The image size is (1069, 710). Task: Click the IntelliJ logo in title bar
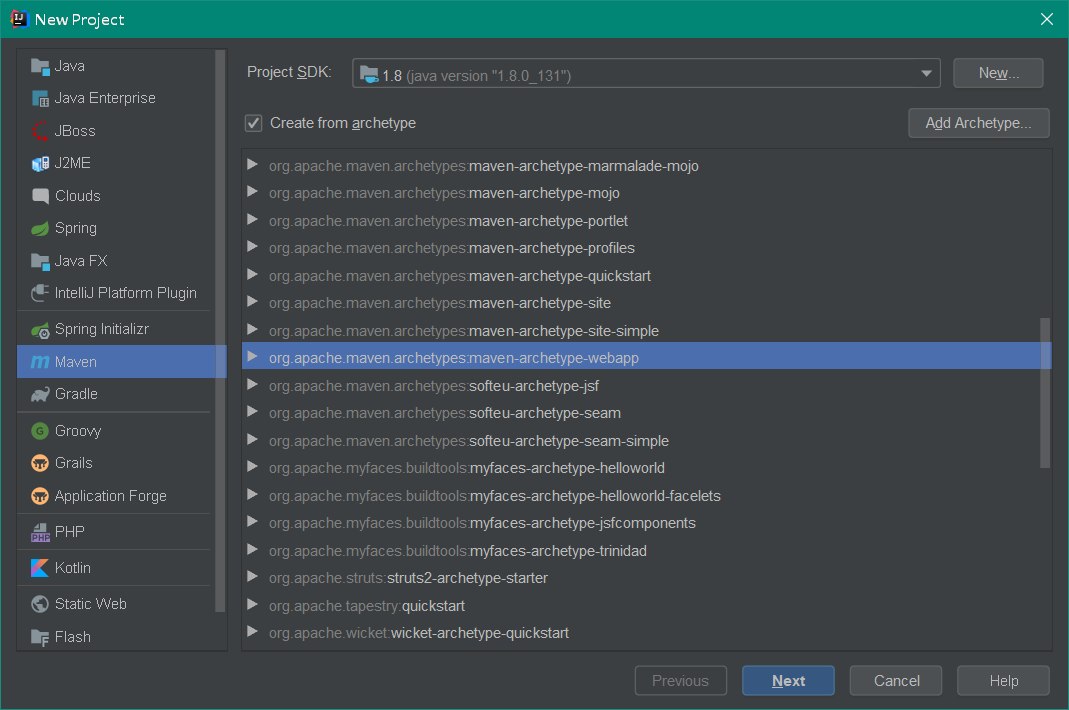point(19,19)
